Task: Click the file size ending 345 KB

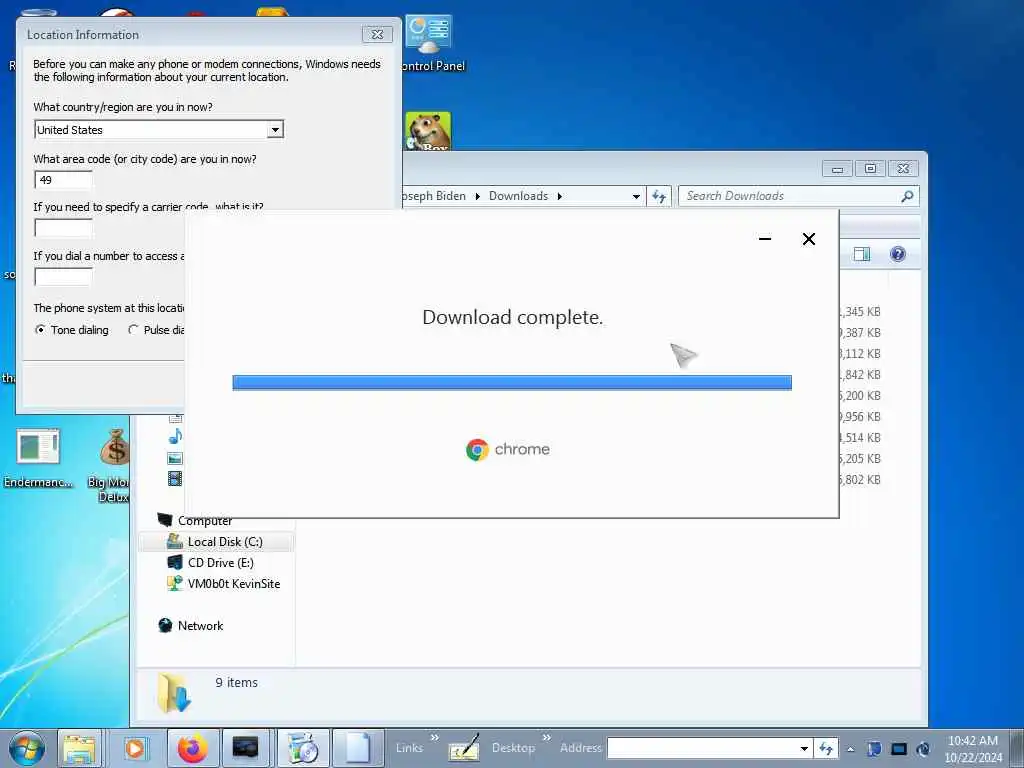Action: (860, 312)
